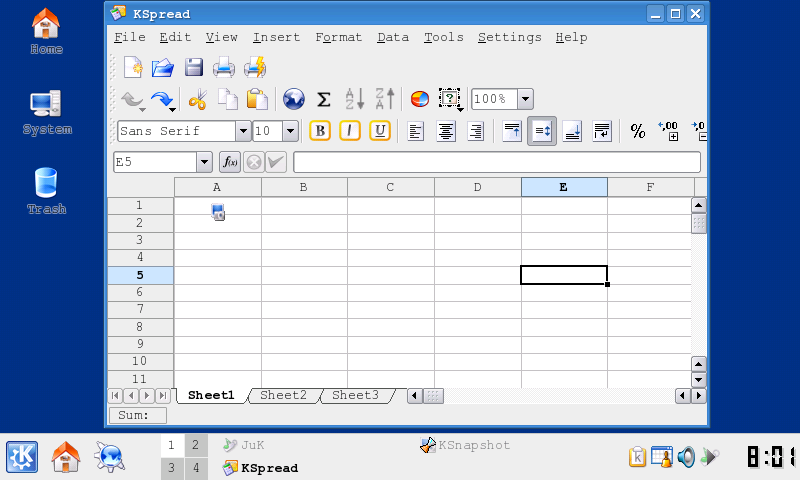Click the Print printer icon

223,67
